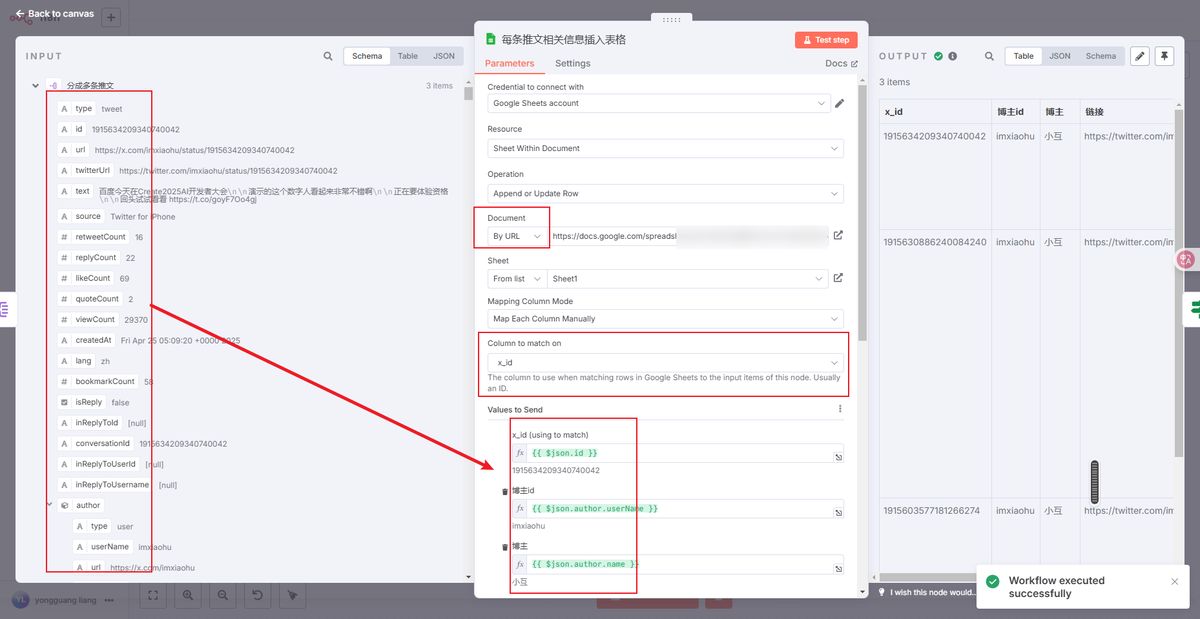The height and width of the screenshot is (619, 1200).
Task: Toggle expression mode on the 博主 field
Action: click(520, 564)
